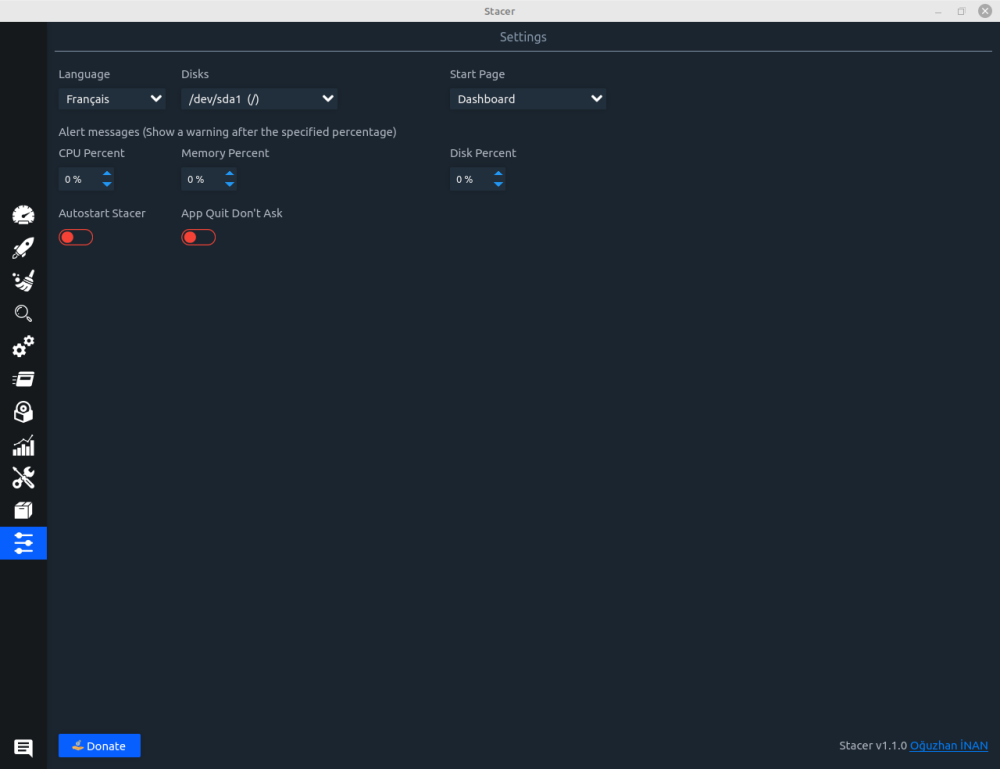Open the System Cleaner broom icon
This screenshot has width=1000, height=769.
tap(23, 281)
